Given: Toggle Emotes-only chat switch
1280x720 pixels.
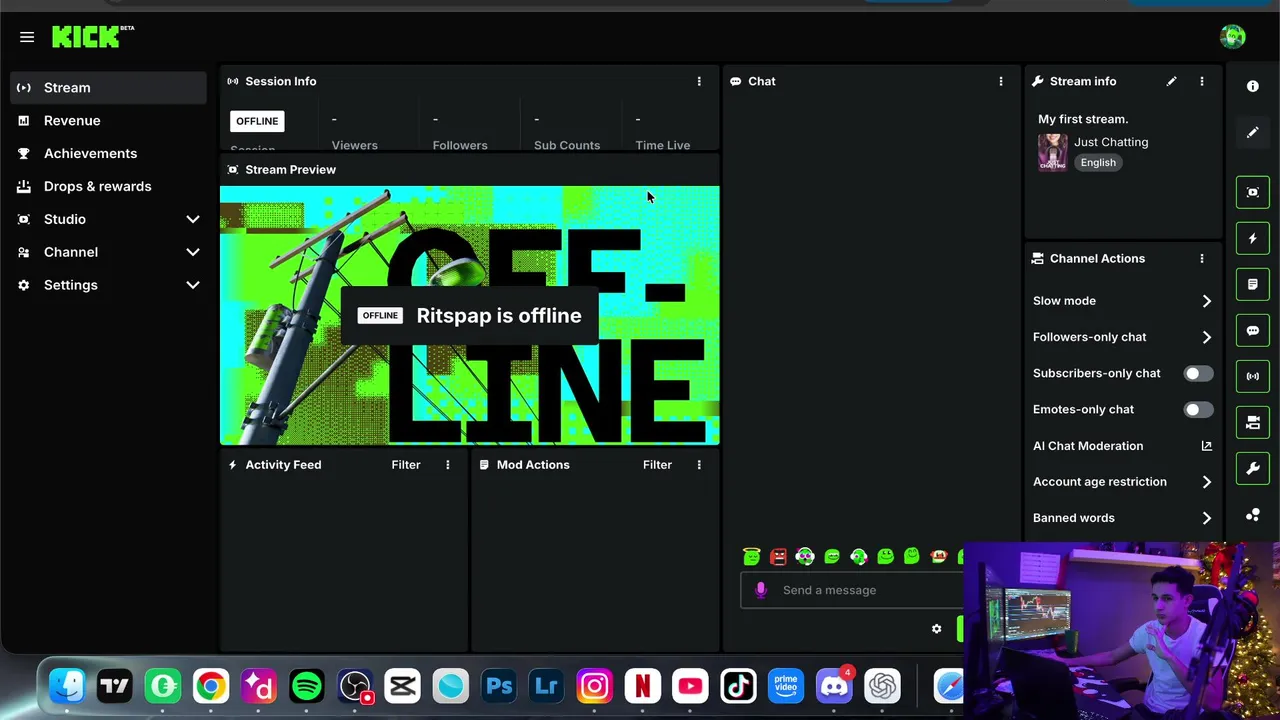Looking at the screenshot, I should pyautogui.click(x=1198, y=409).
